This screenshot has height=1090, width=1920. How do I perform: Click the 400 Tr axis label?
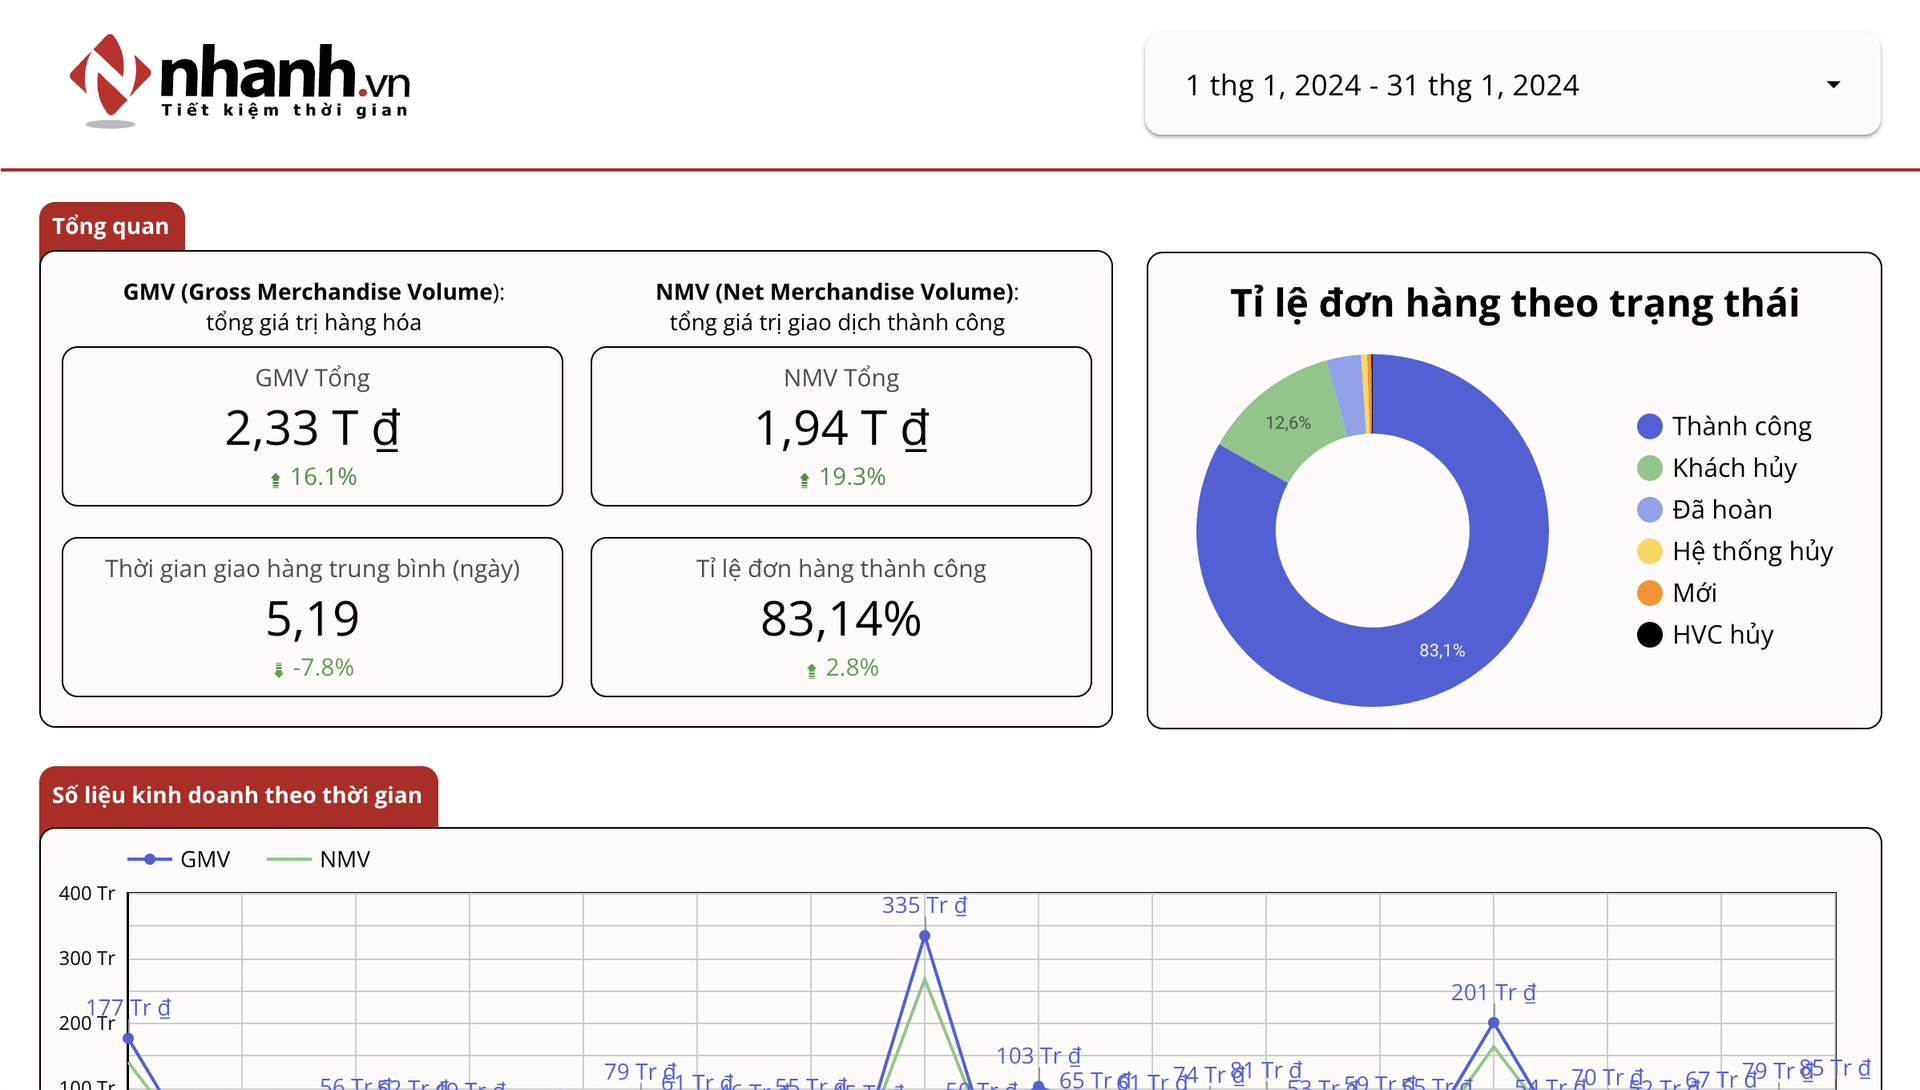(87, 893)
